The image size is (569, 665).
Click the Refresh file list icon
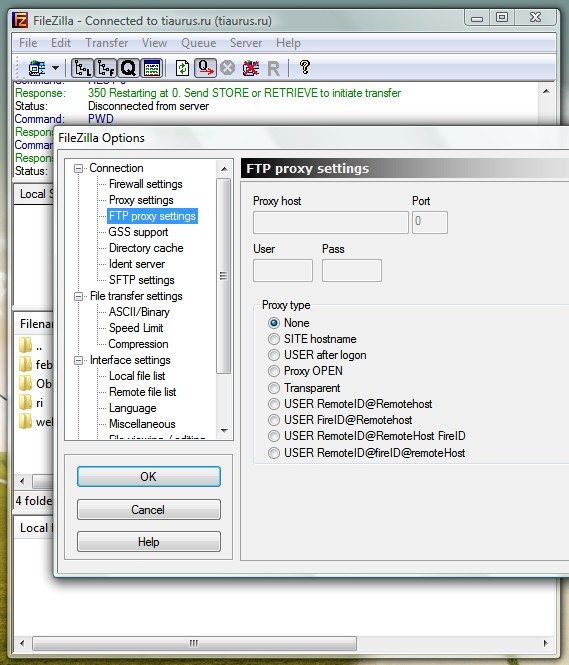(x=182, y=68)
